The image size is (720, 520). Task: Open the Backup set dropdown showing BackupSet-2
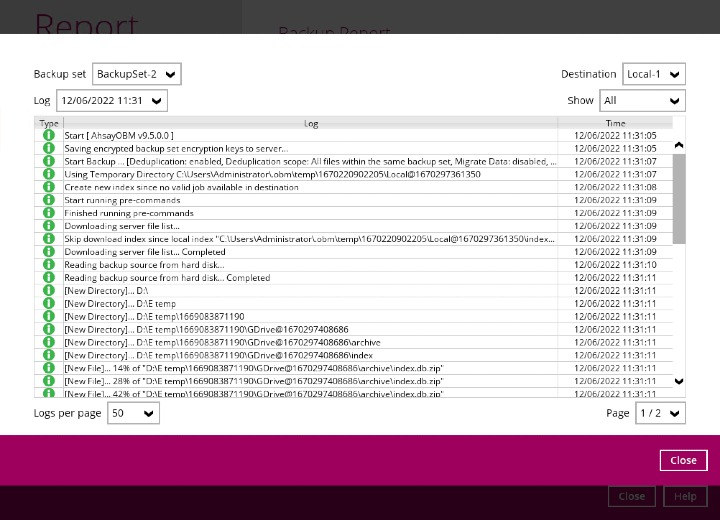137,74
